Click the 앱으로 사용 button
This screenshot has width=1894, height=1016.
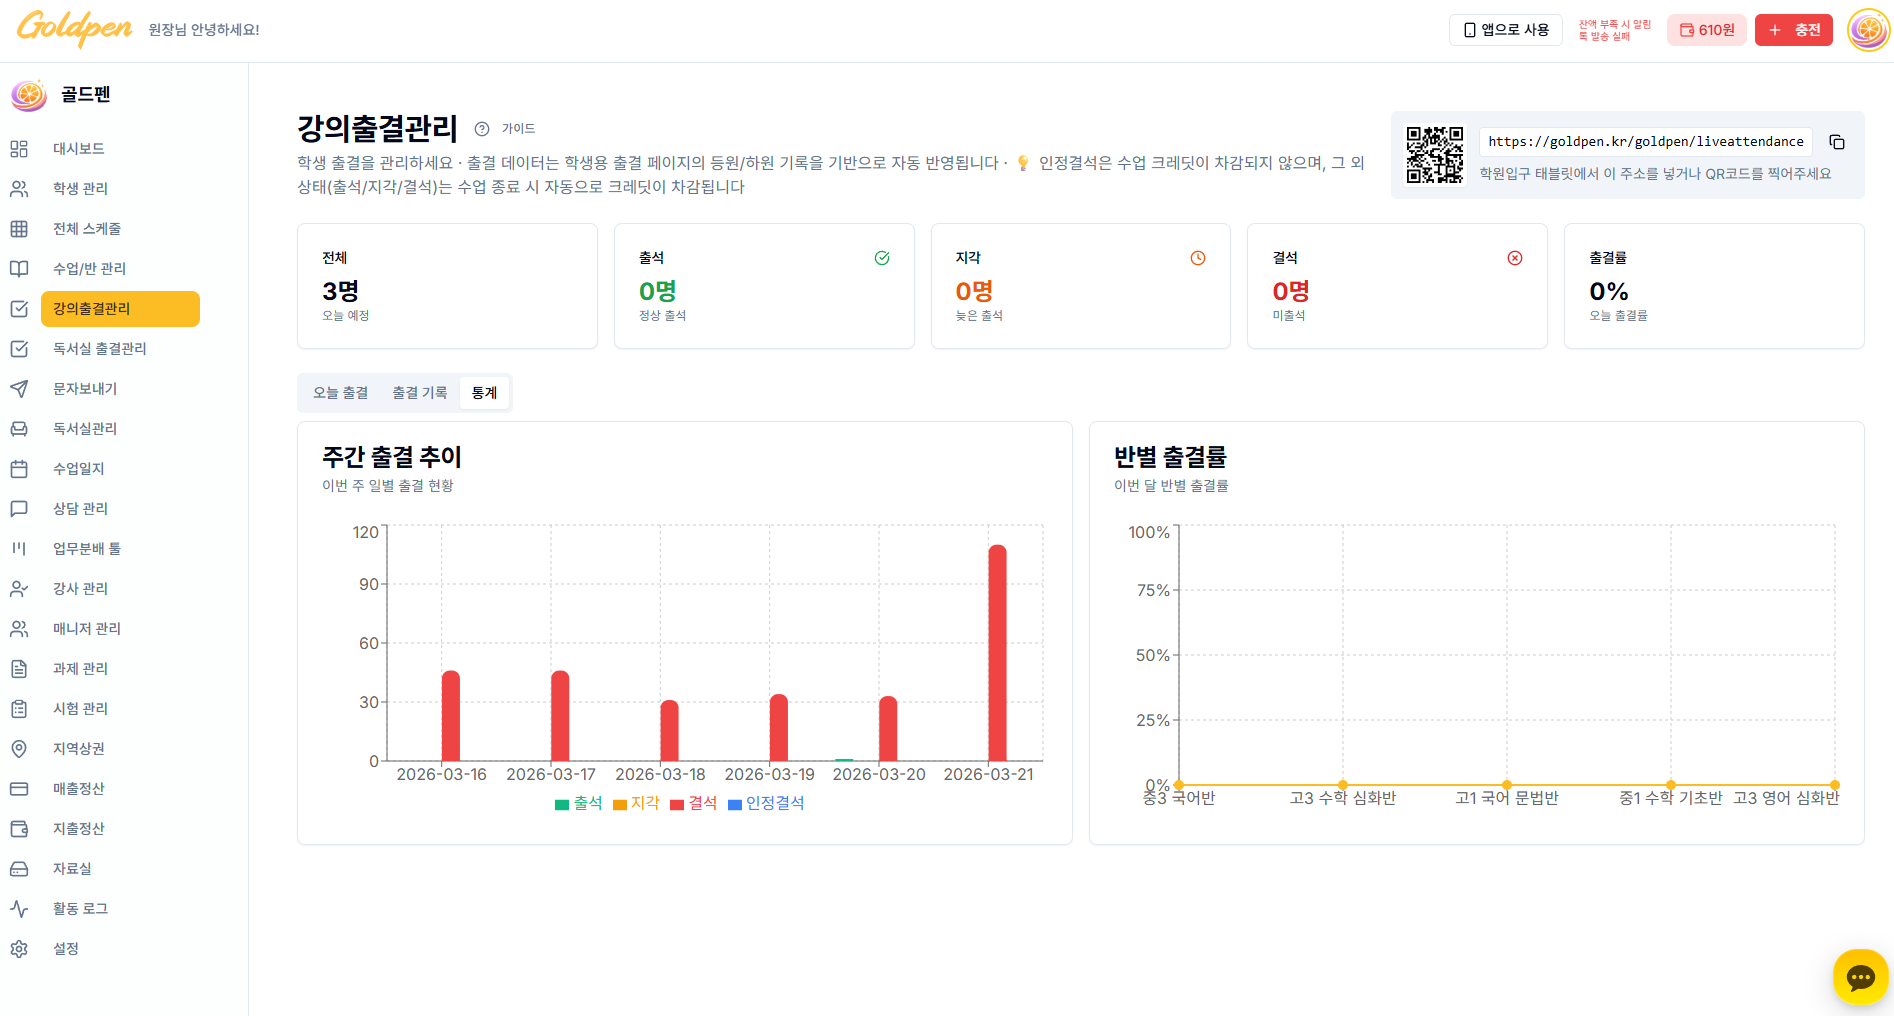coord(1505,29)
